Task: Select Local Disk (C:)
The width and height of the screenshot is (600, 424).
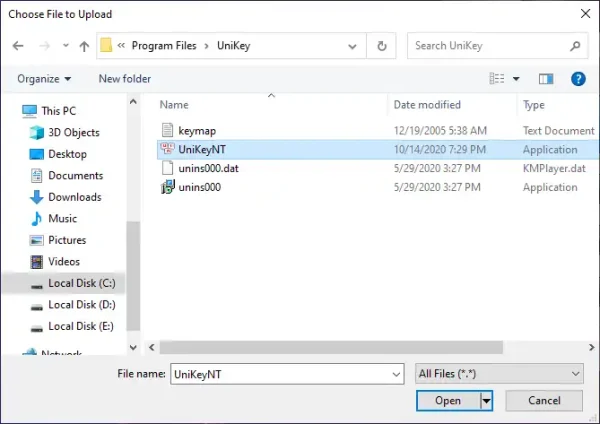Action: [82, 283]
